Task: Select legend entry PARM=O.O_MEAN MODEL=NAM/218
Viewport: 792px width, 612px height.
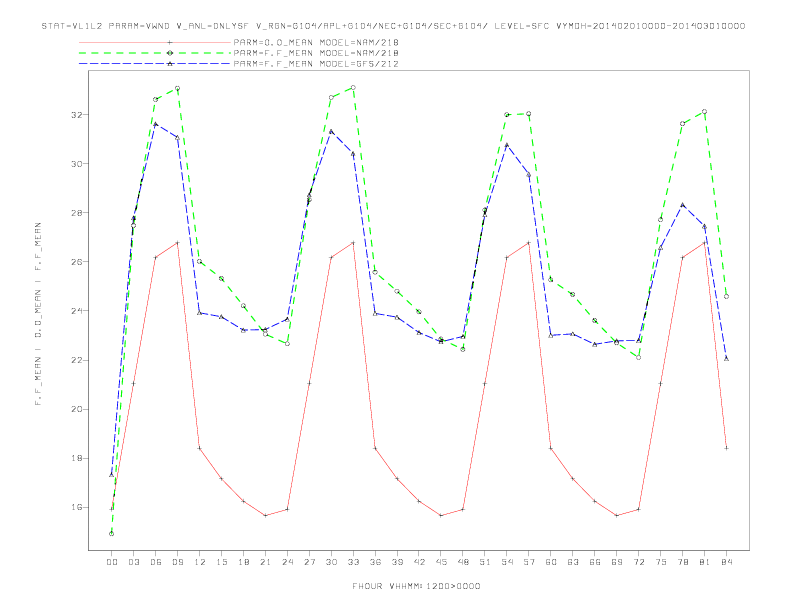Action: tap(316, 42)
